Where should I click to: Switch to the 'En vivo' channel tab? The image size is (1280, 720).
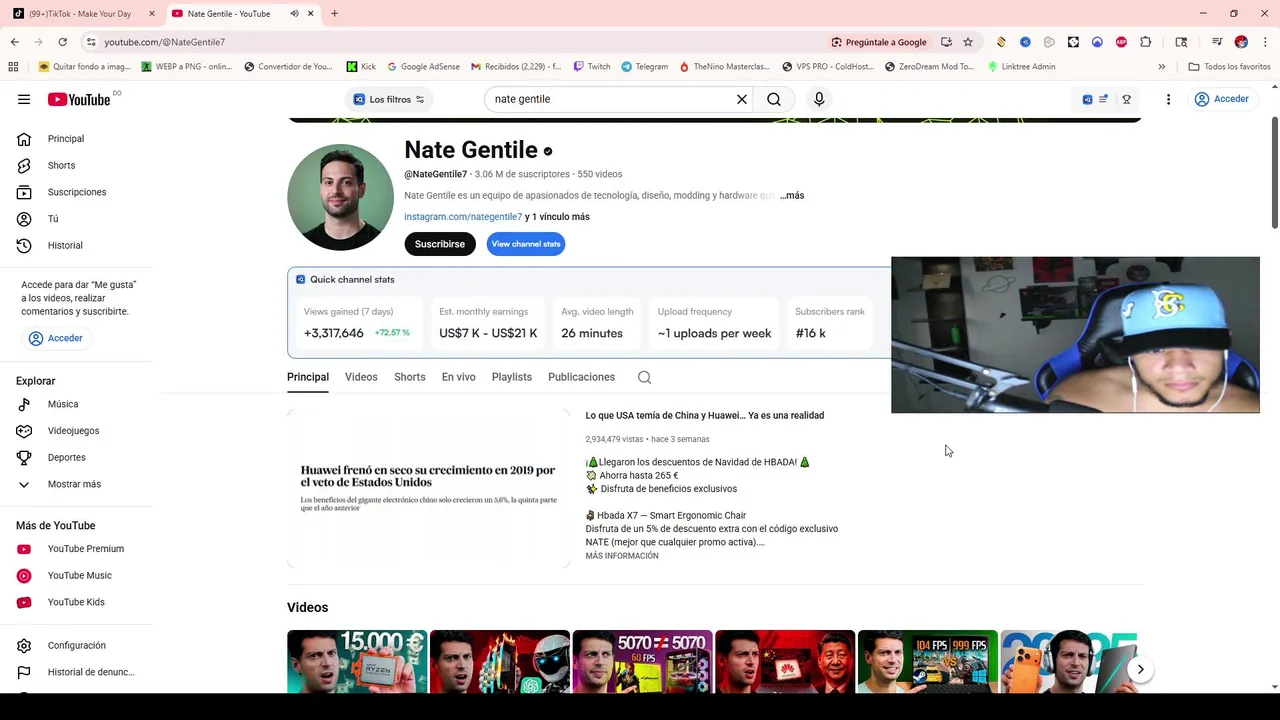tap(459, 377)
